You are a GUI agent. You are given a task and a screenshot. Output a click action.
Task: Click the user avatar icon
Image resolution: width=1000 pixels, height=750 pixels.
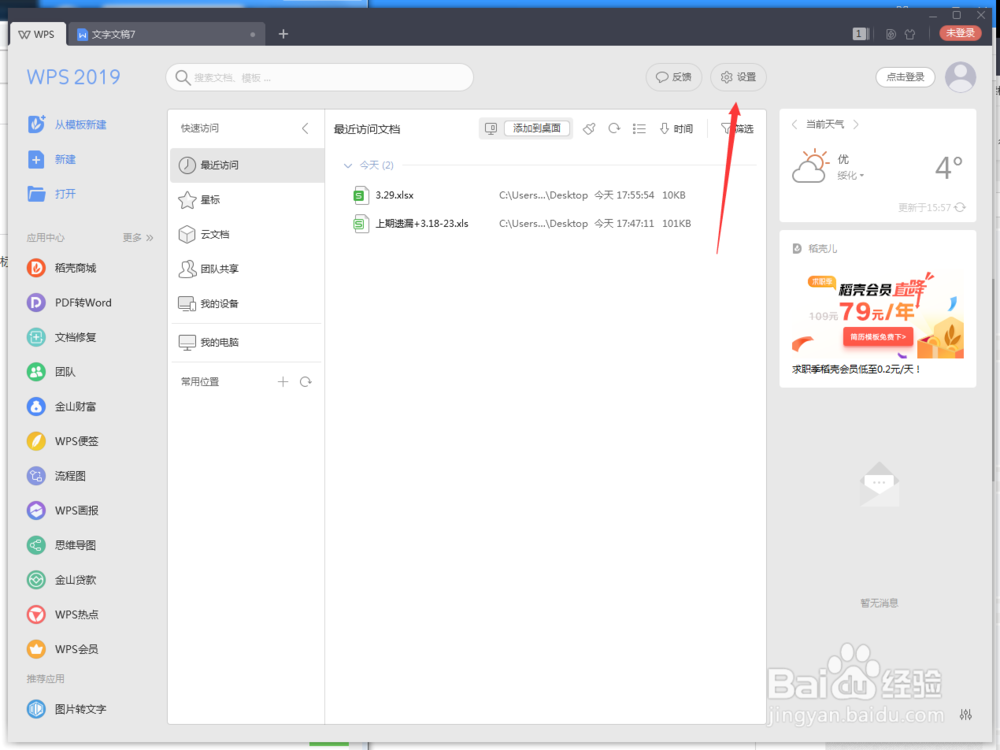tap(960, 77)
